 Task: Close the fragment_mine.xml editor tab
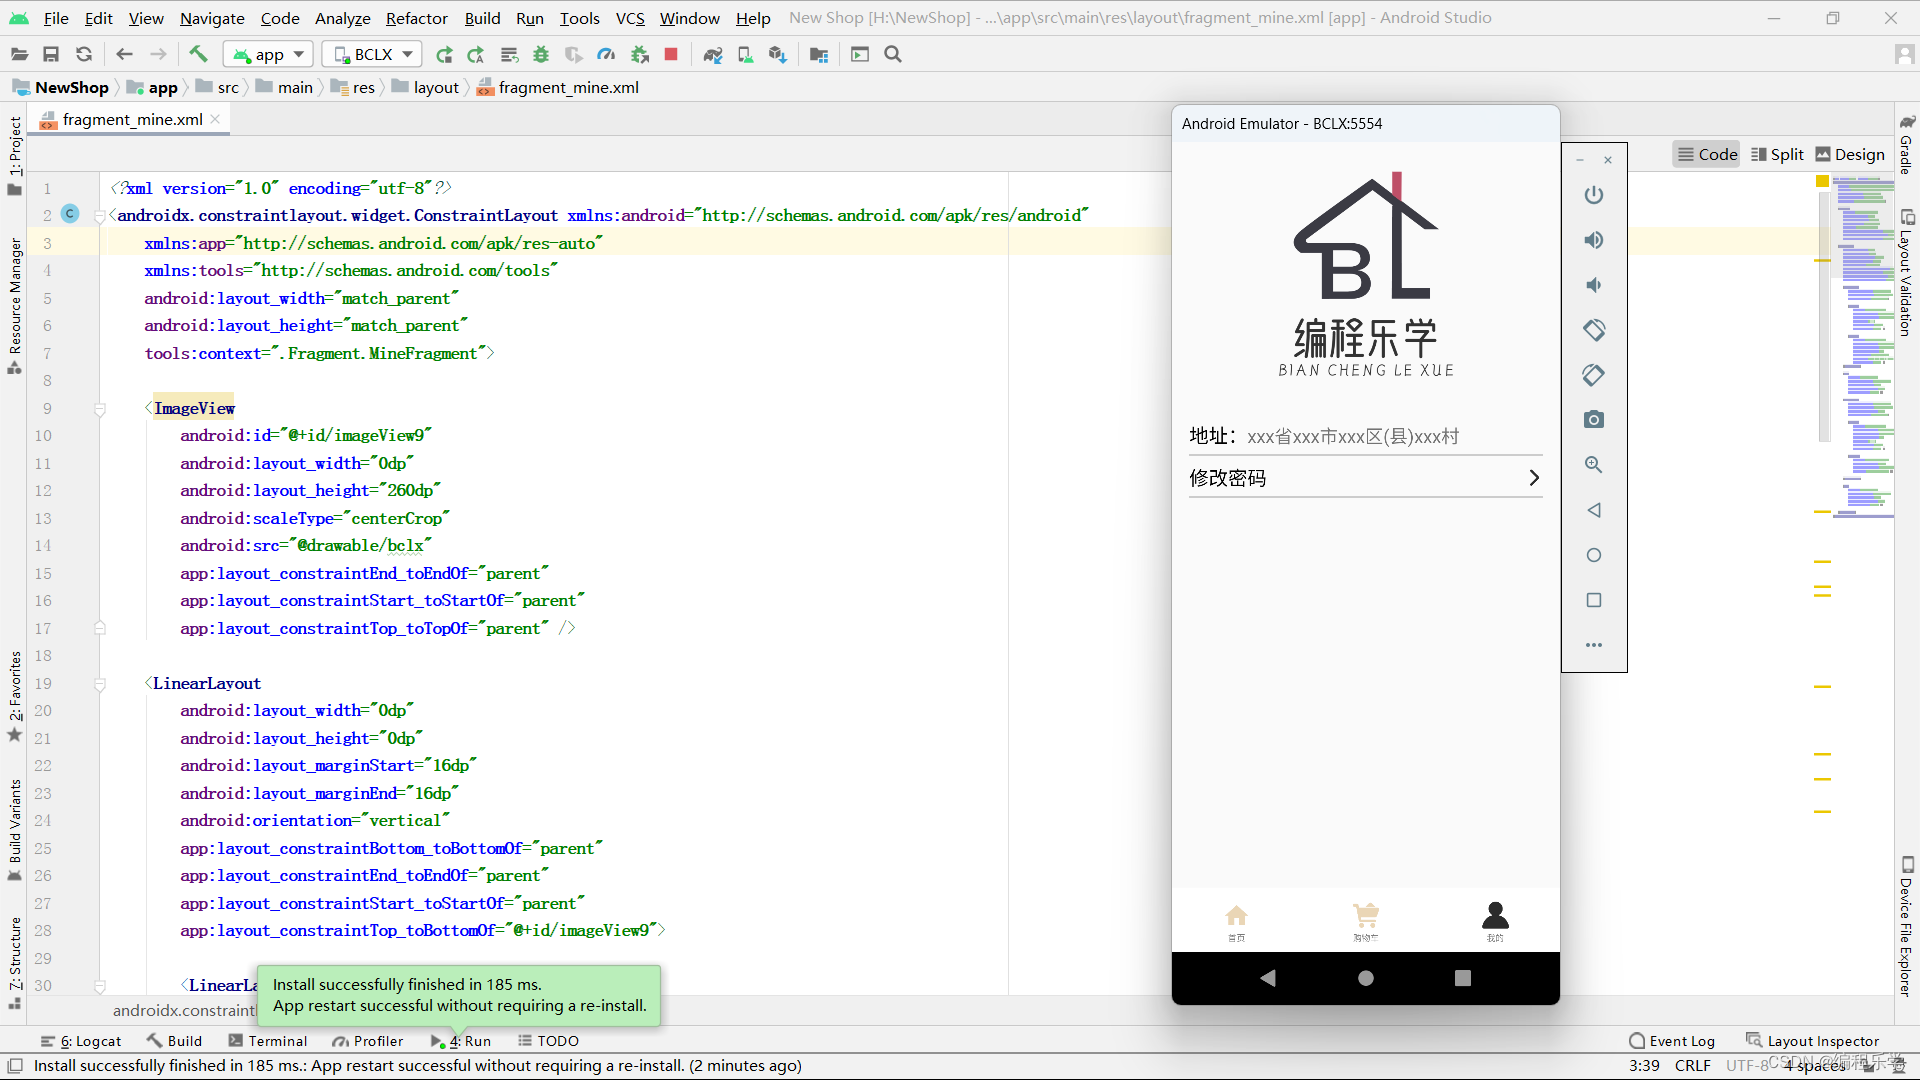point(215,119)
